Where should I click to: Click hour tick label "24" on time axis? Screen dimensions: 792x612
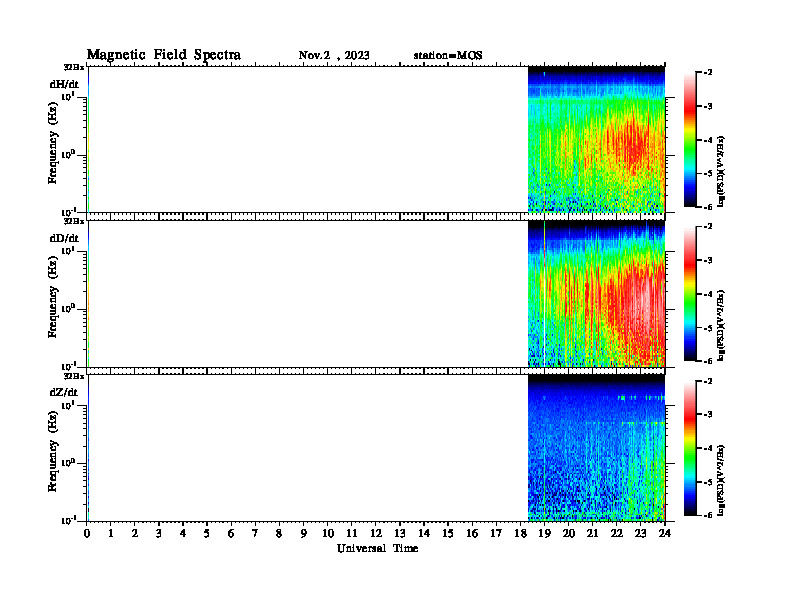665,534
